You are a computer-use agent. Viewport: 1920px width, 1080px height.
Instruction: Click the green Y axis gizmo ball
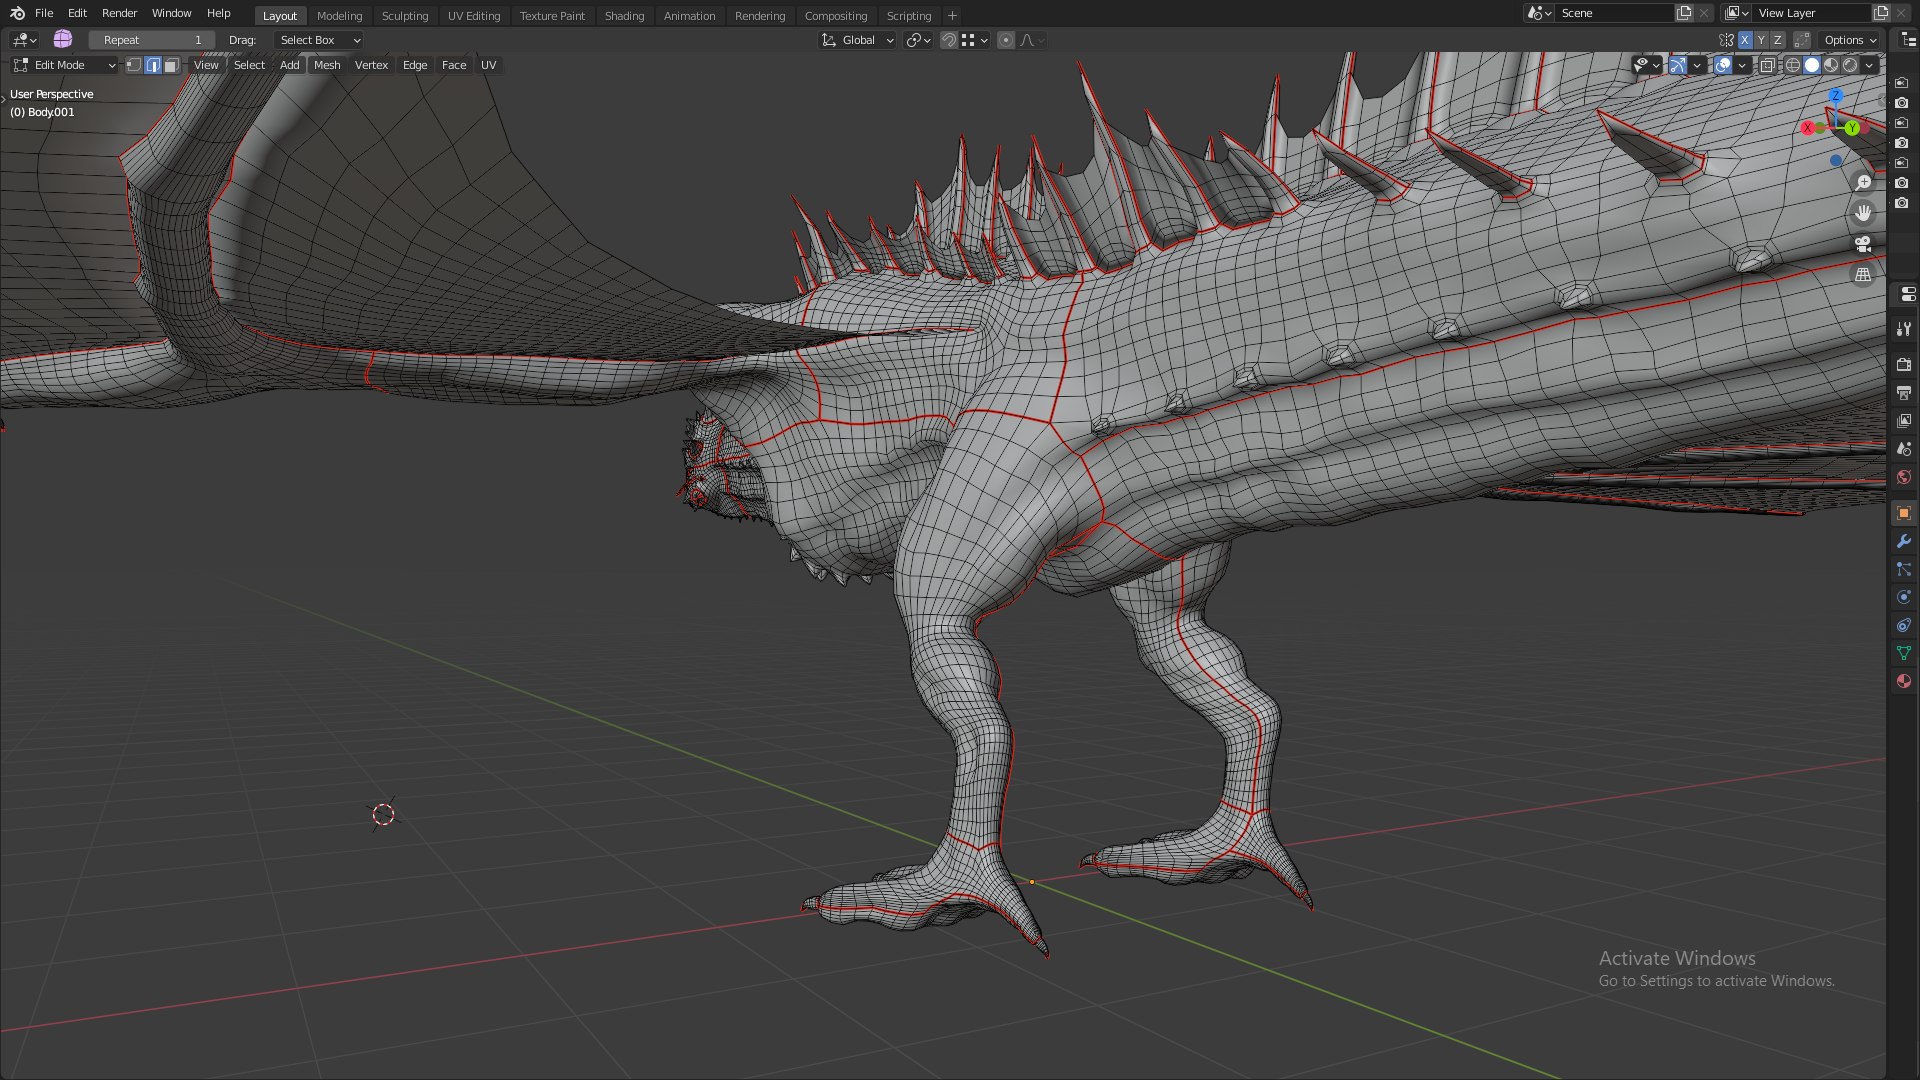tap(1852, 128)
